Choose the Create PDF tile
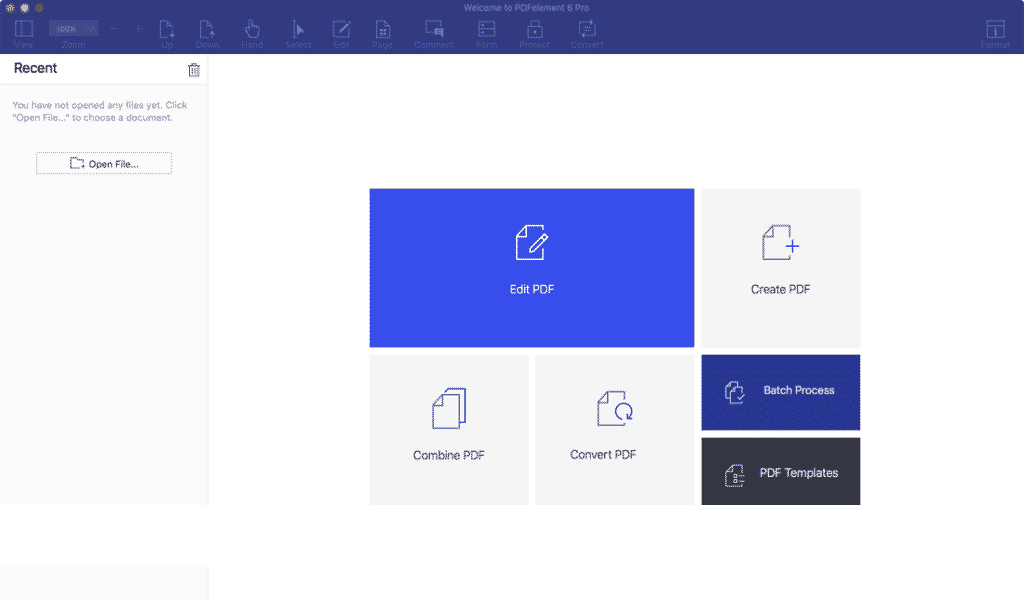 tap(780, 267)
